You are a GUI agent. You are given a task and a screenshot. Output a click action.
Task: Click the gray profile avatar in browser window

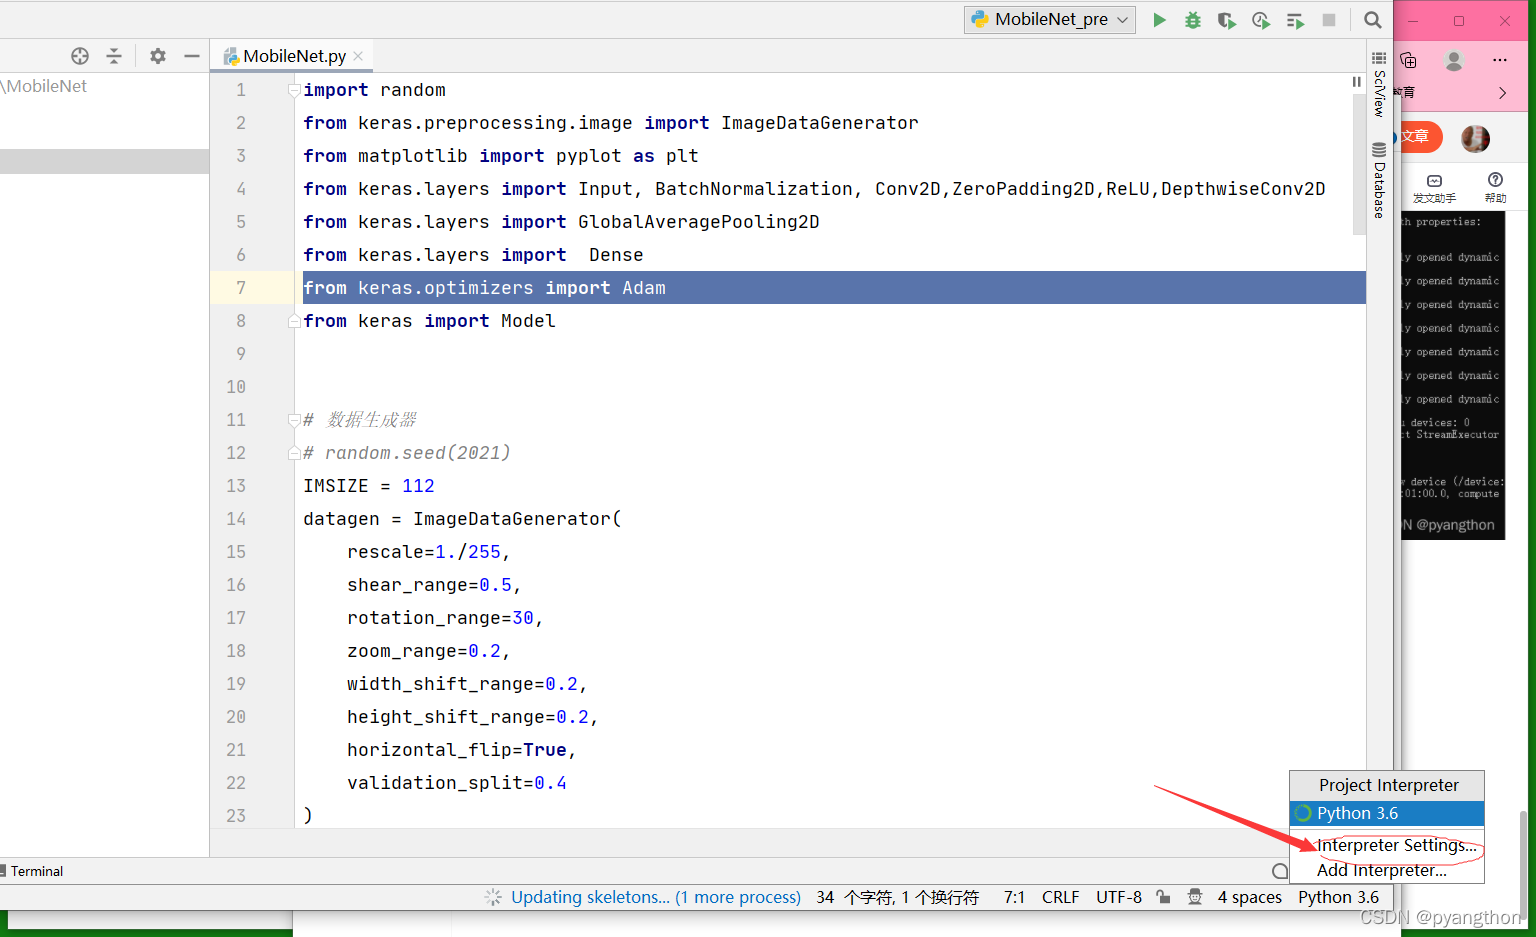[x=1454, y=60]
